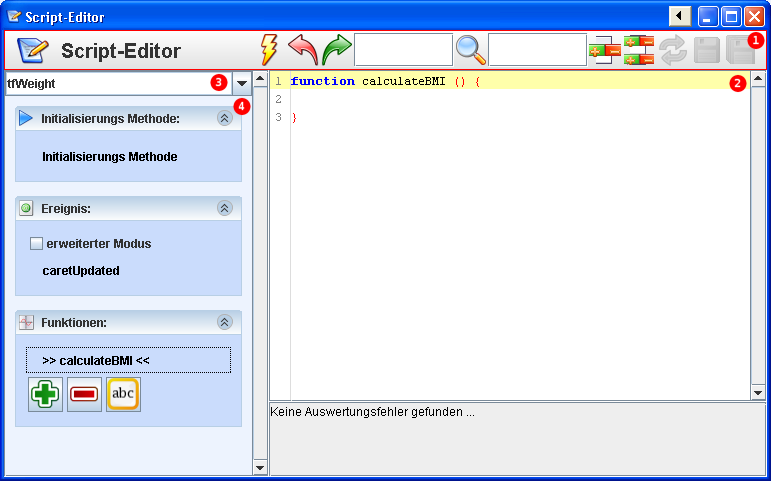This screenshot has width=771, height=481.
Task: Collapse the Ereignis section
Action: tap(224, 208)
